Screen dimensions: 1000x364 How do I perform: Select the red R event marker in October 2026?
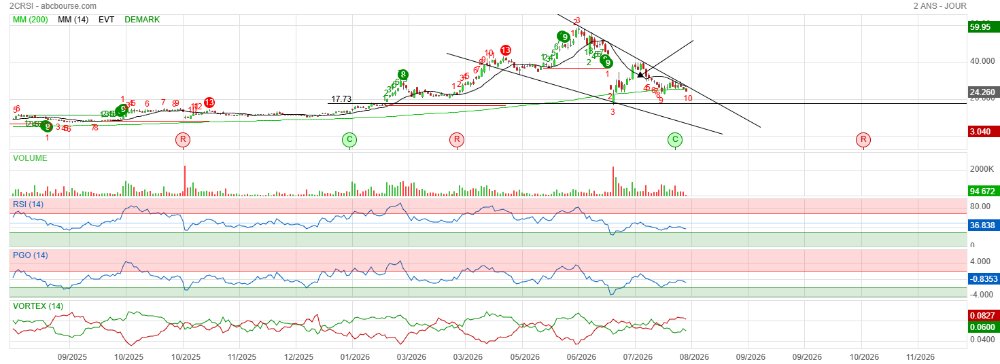[x=863, y=139]
